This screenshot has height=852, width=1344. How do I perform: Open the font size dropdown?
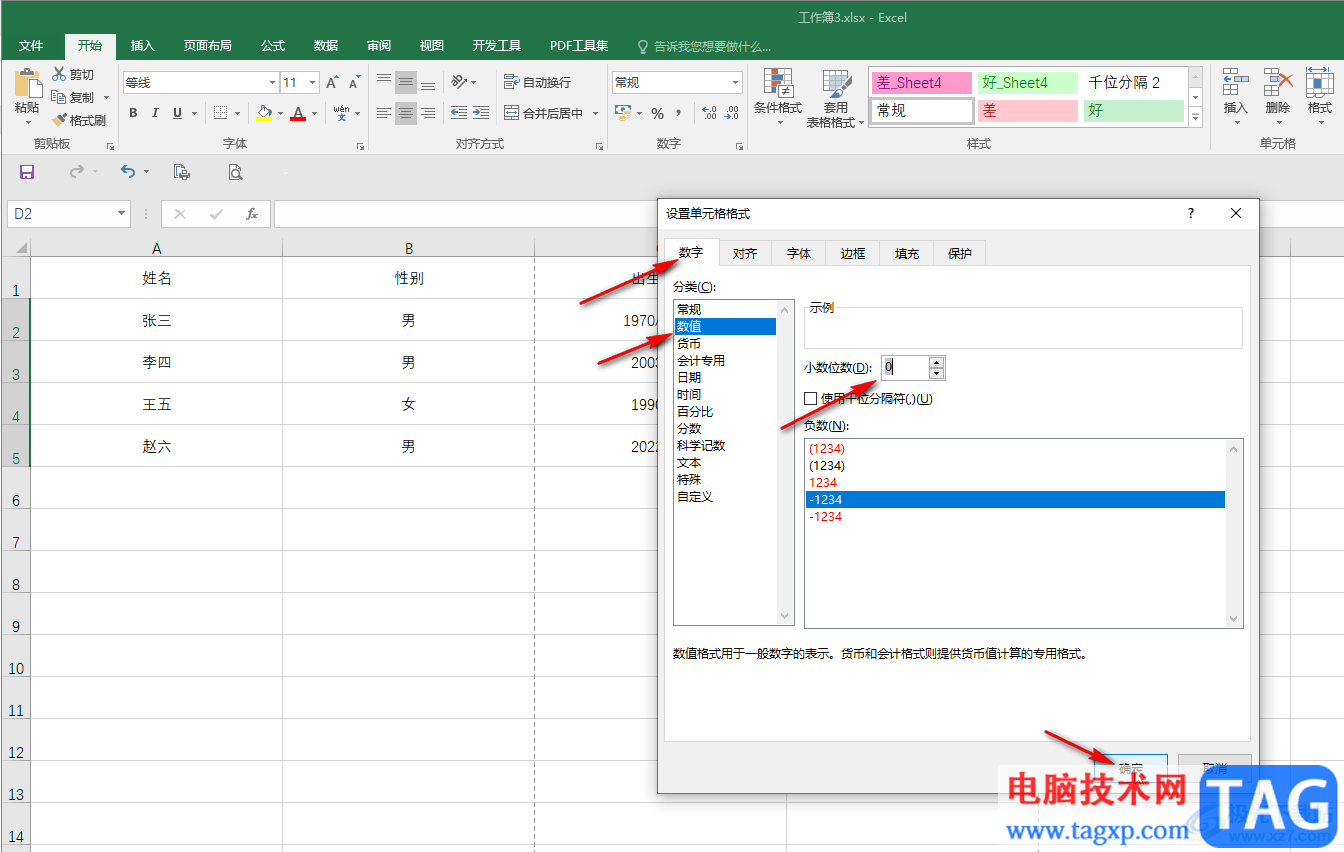point(313,83)
